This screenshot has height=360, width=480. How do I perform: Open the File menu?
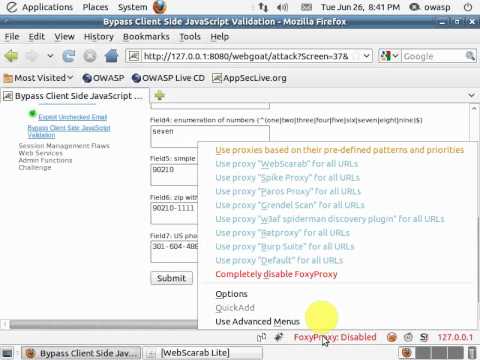tap(12, 37)
